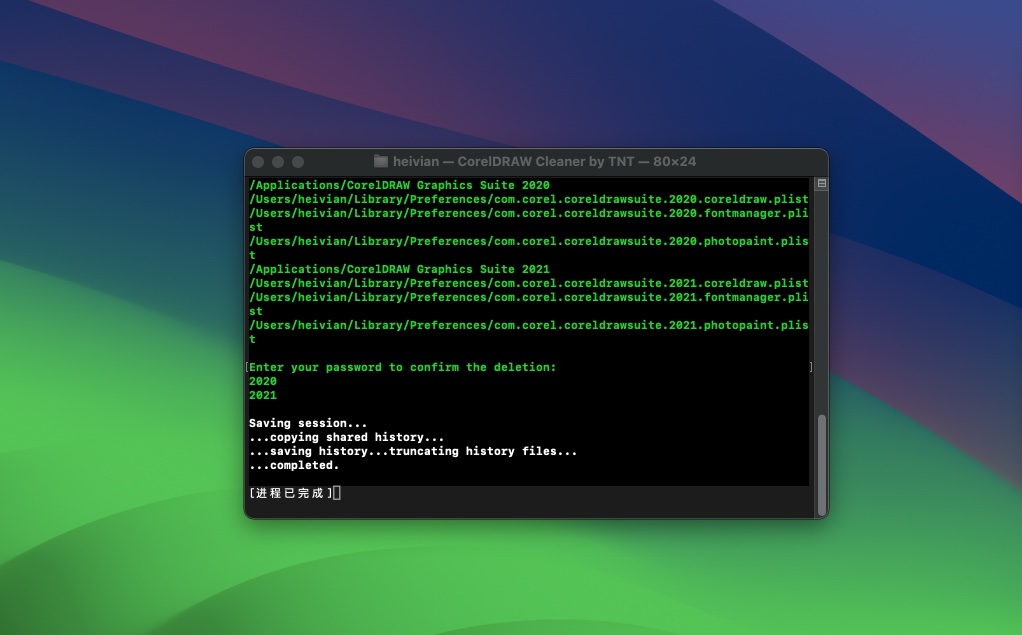
Task: Click the 2021.coreldraw.plist path line
Action: point(528,283)
